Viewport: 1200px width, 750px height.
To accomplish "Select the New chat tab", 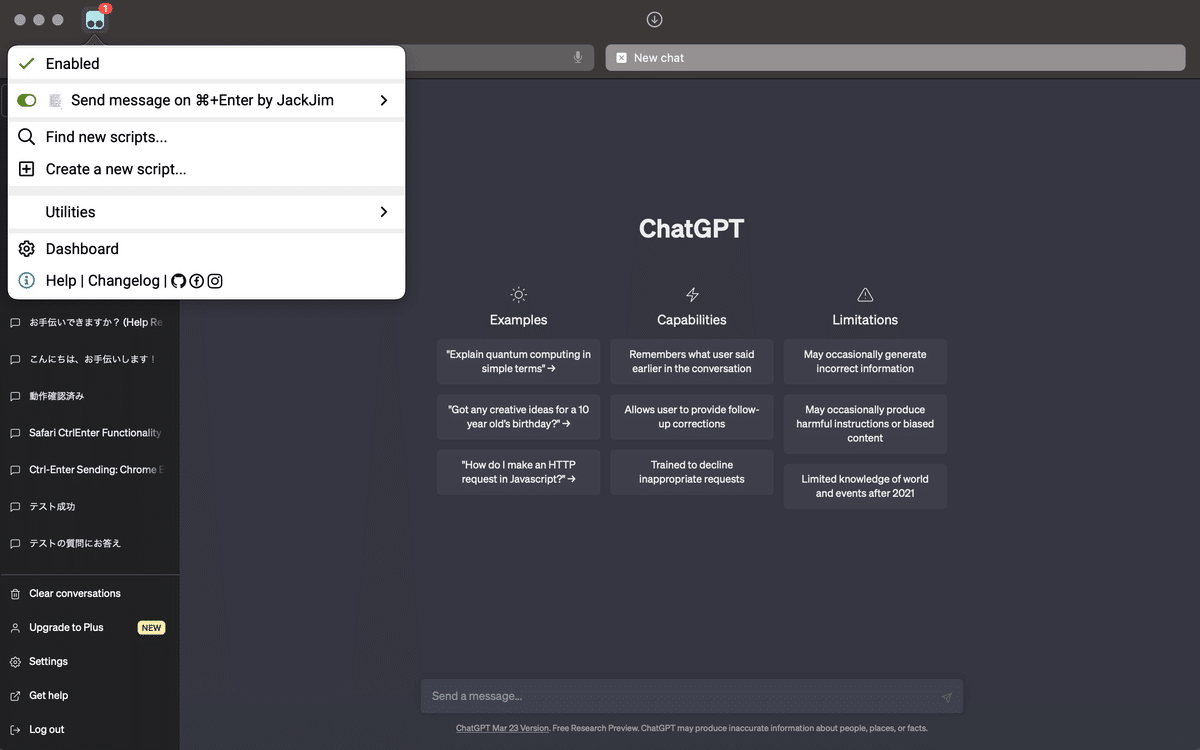I will pyautogui.click(x=895, y=58).
